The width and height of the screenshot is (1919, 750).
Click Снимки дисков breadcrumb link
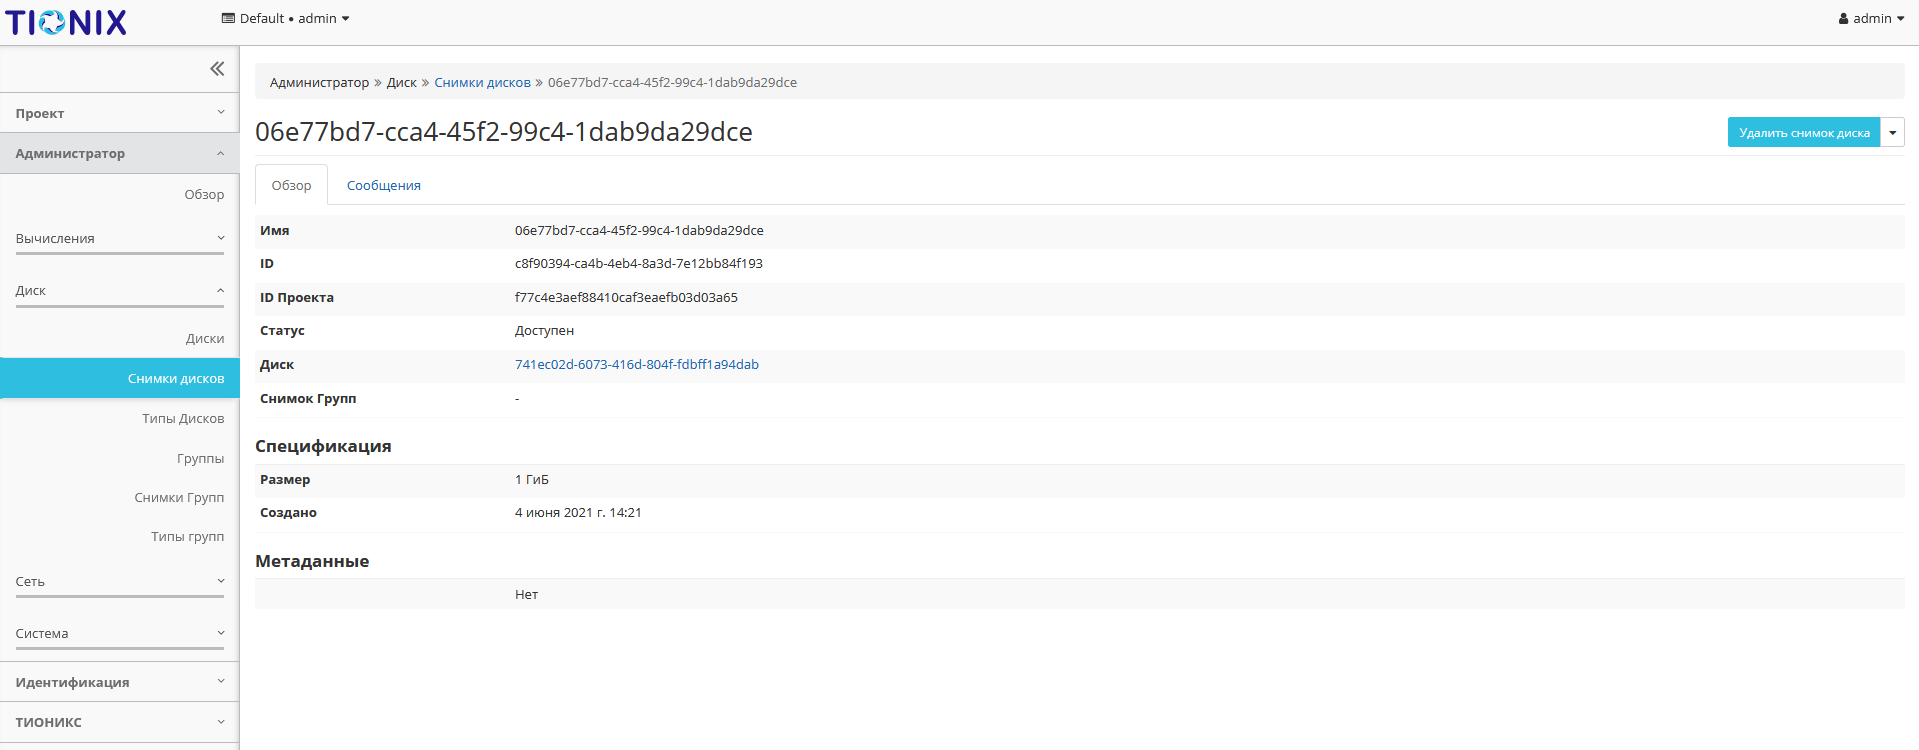(x=482, y=83)
